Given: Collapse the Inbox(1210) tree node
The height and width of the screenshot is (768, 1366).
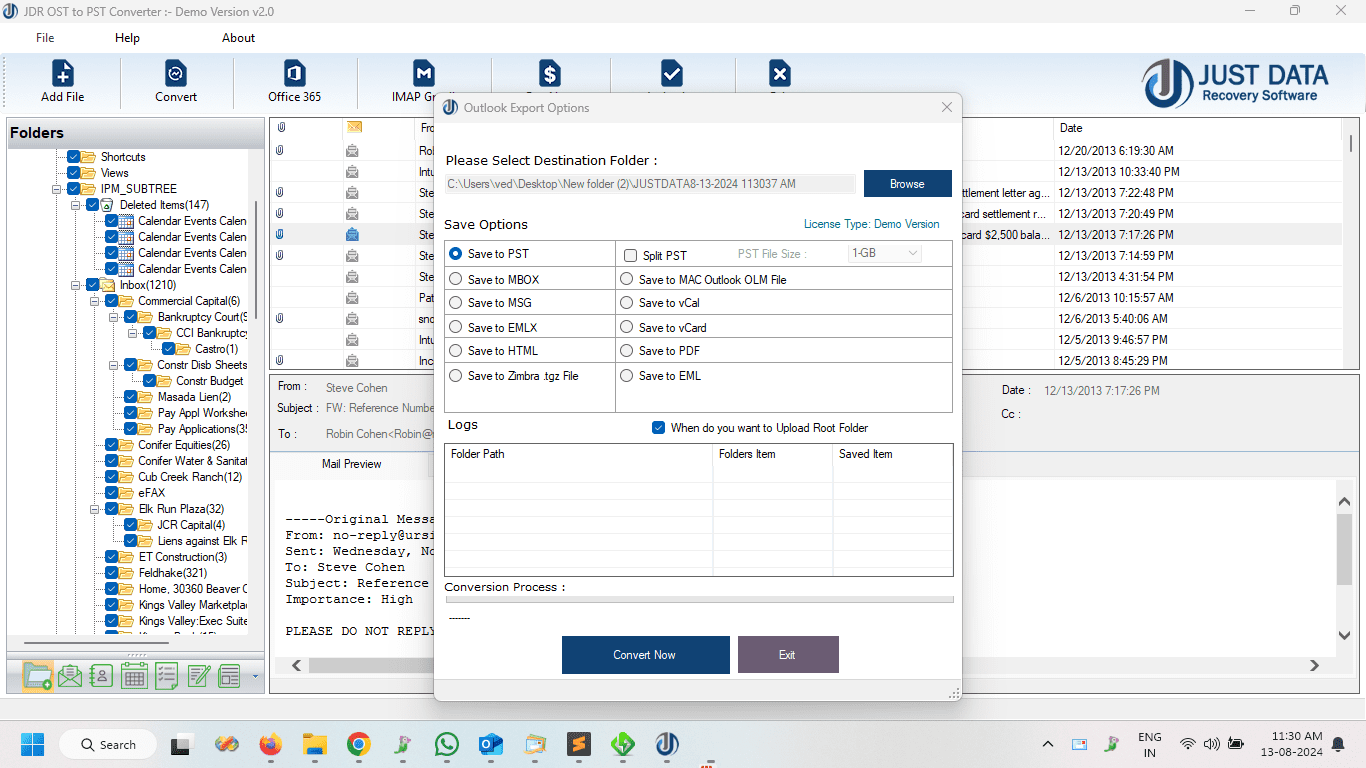Looking at the screenshot, I should pos(76,285).
